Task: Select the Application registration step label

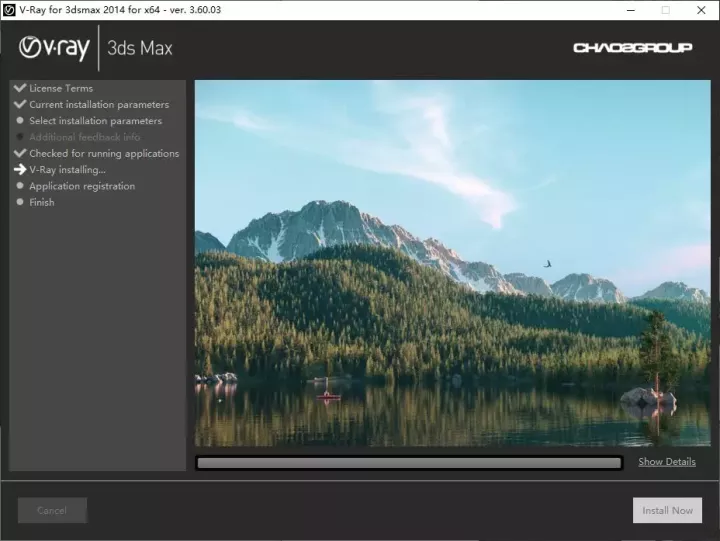Action: [x=82, y=186]
